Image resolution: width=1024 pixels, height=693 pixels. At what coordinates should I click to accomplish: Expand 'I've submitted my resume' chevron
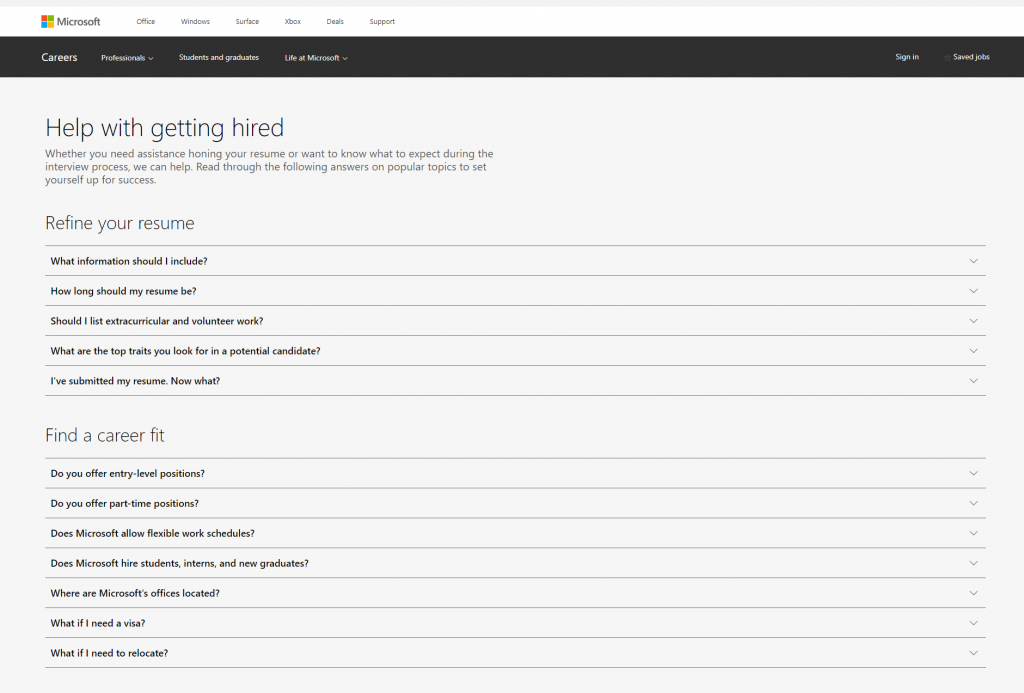tap(973, 381)
